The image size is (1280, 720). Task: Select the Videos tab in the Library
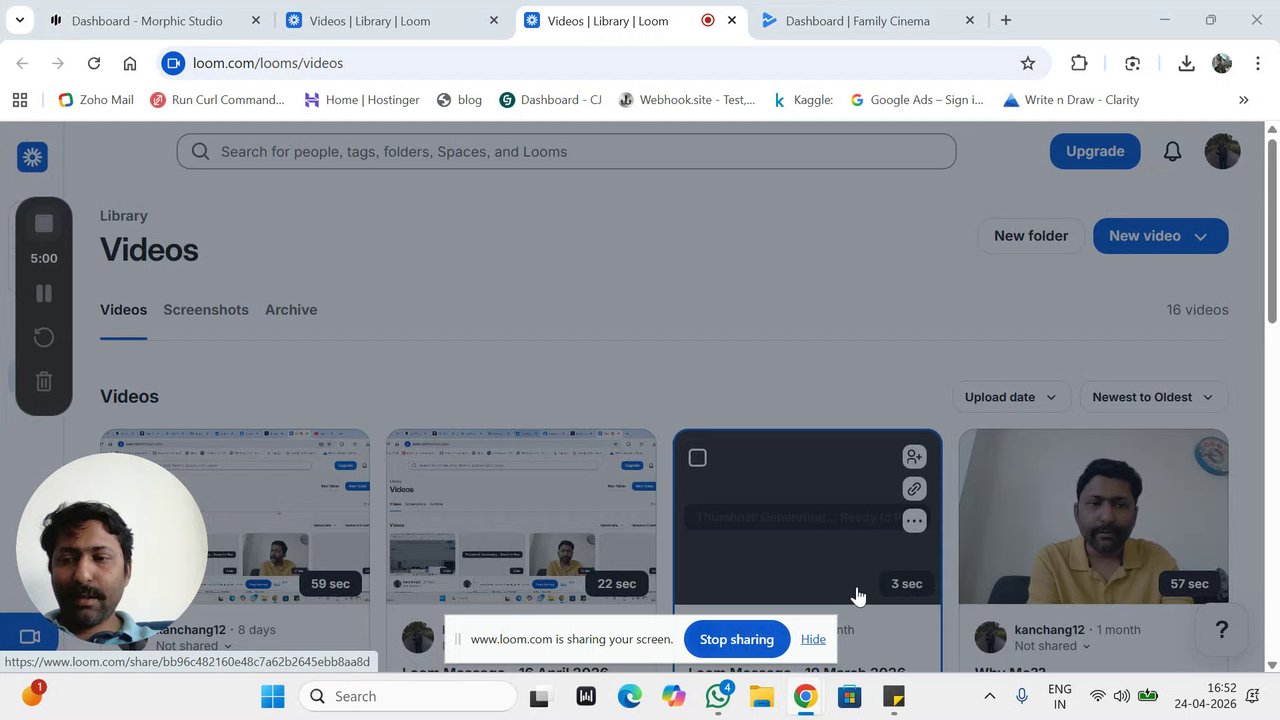123,310
